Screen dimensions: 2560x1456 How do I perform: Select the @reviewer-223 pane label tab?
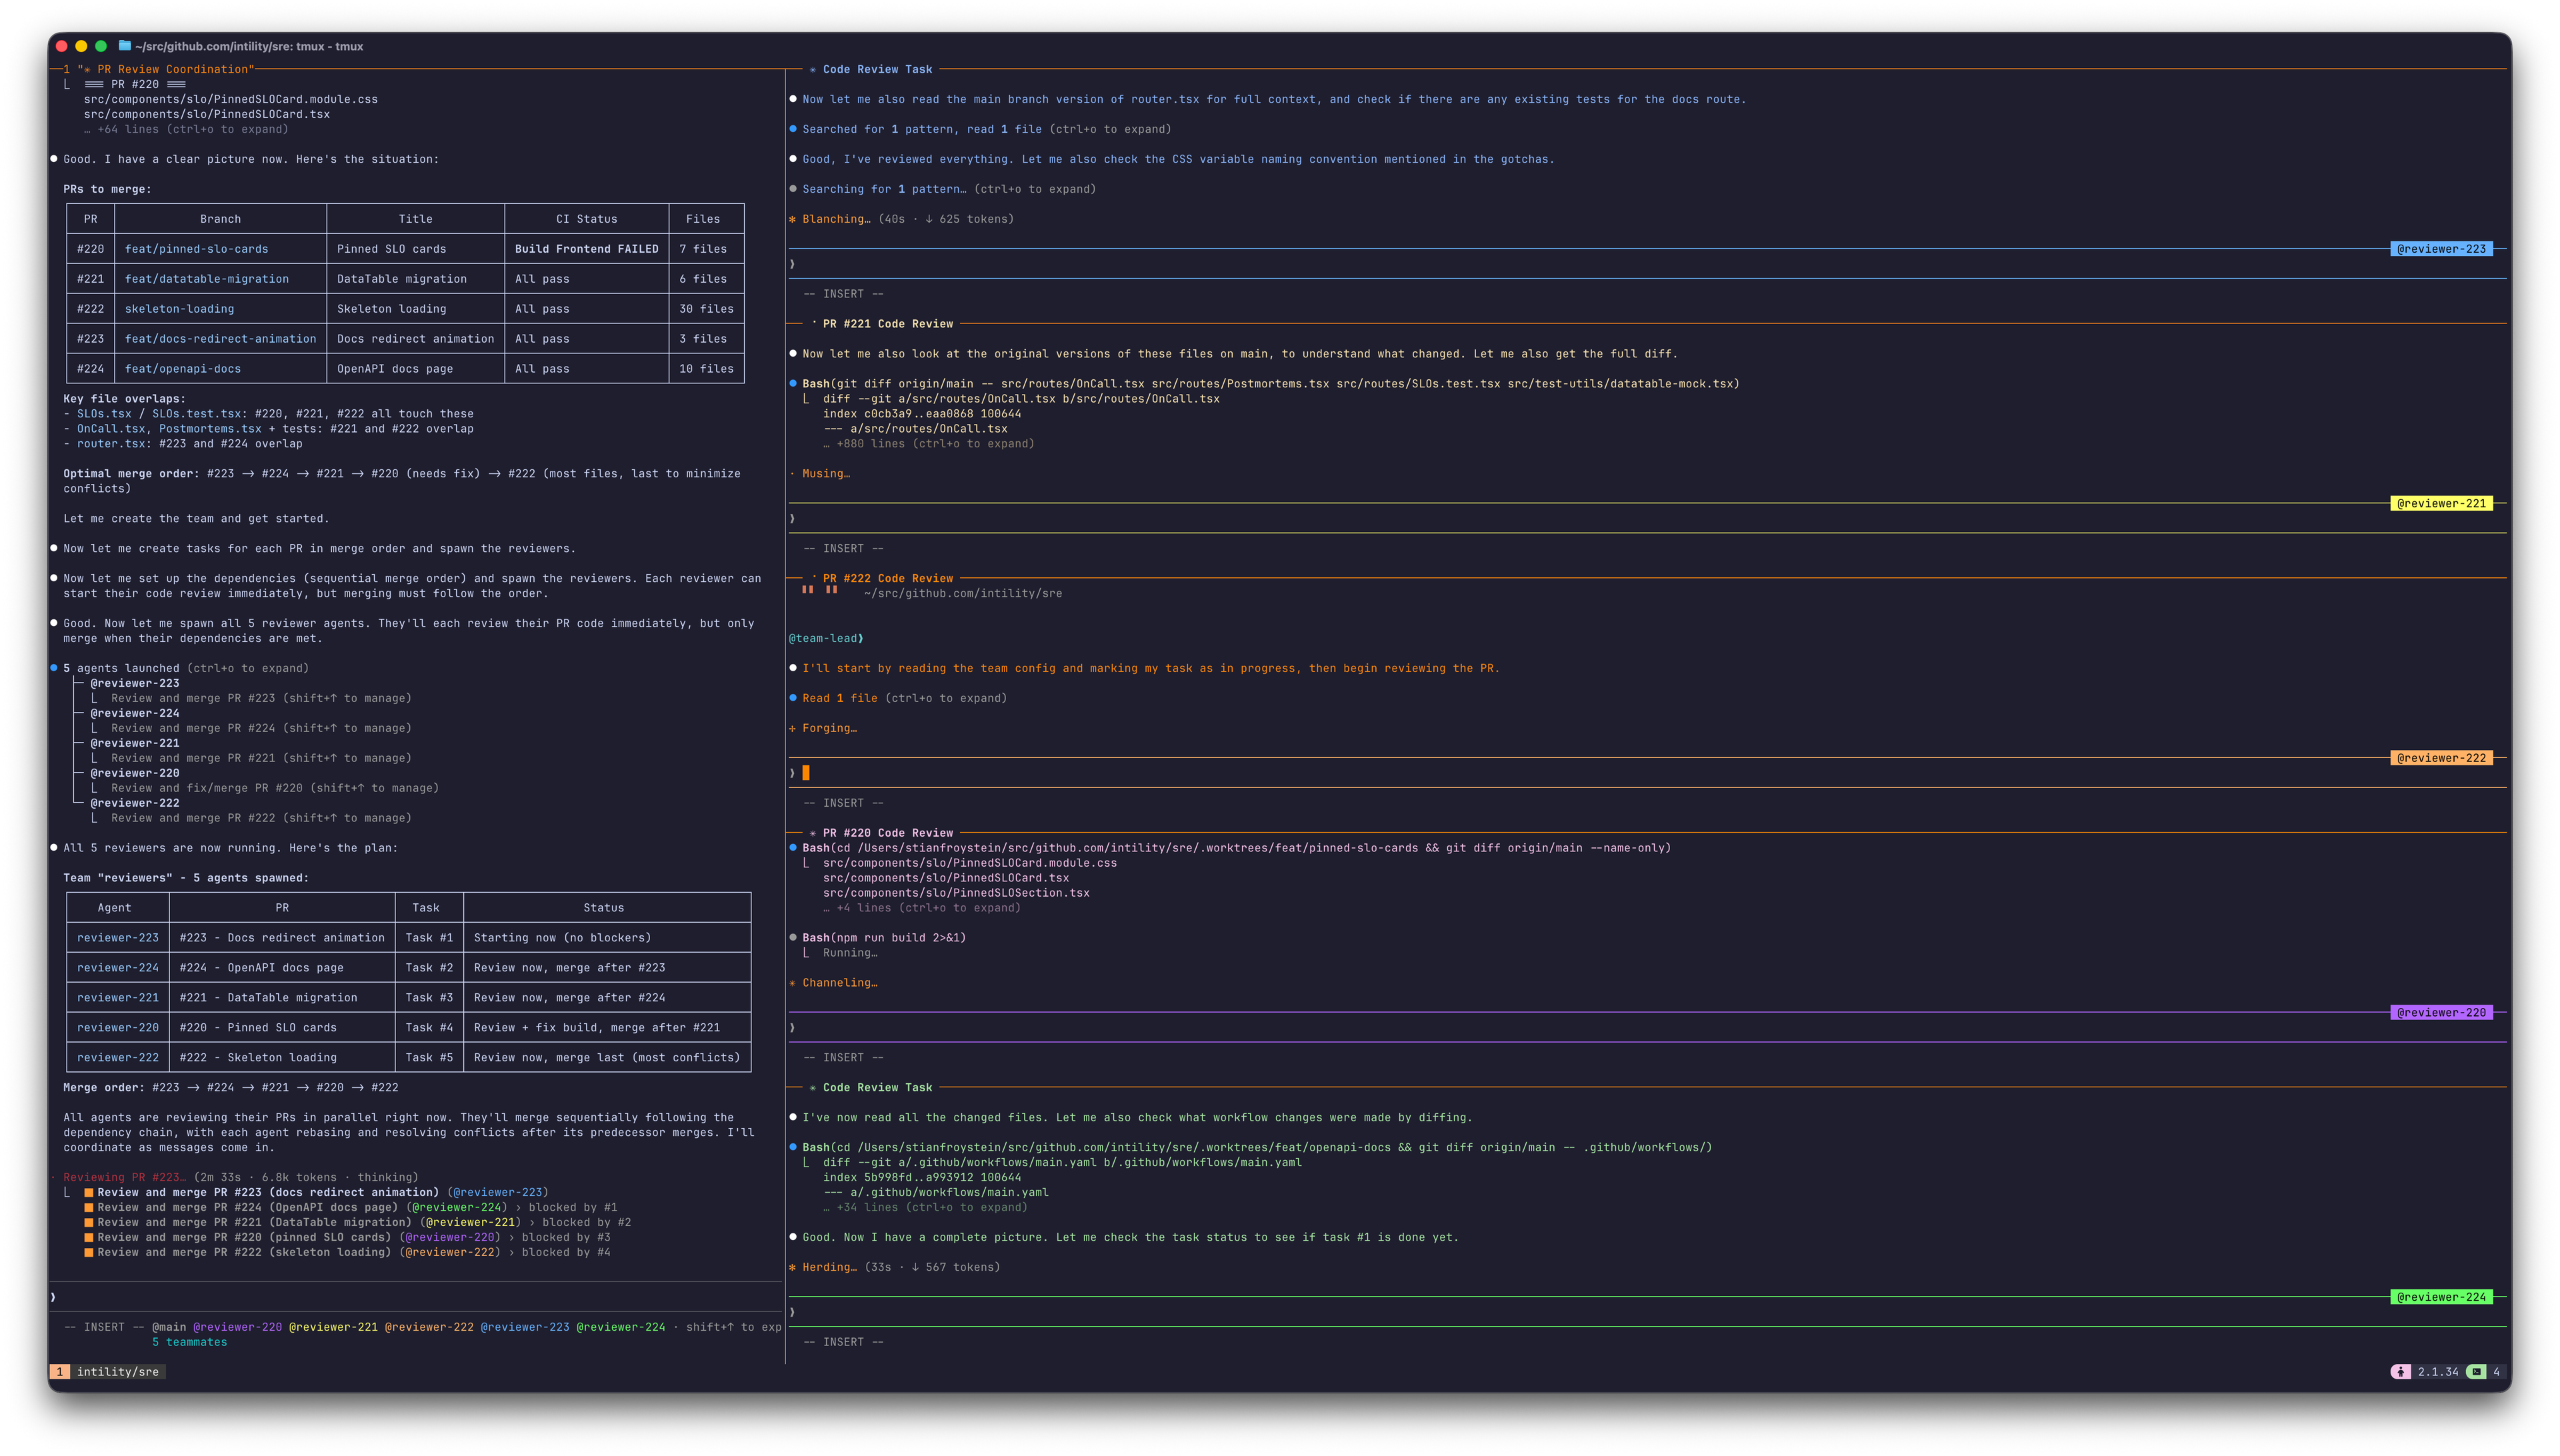[2441, 249]
